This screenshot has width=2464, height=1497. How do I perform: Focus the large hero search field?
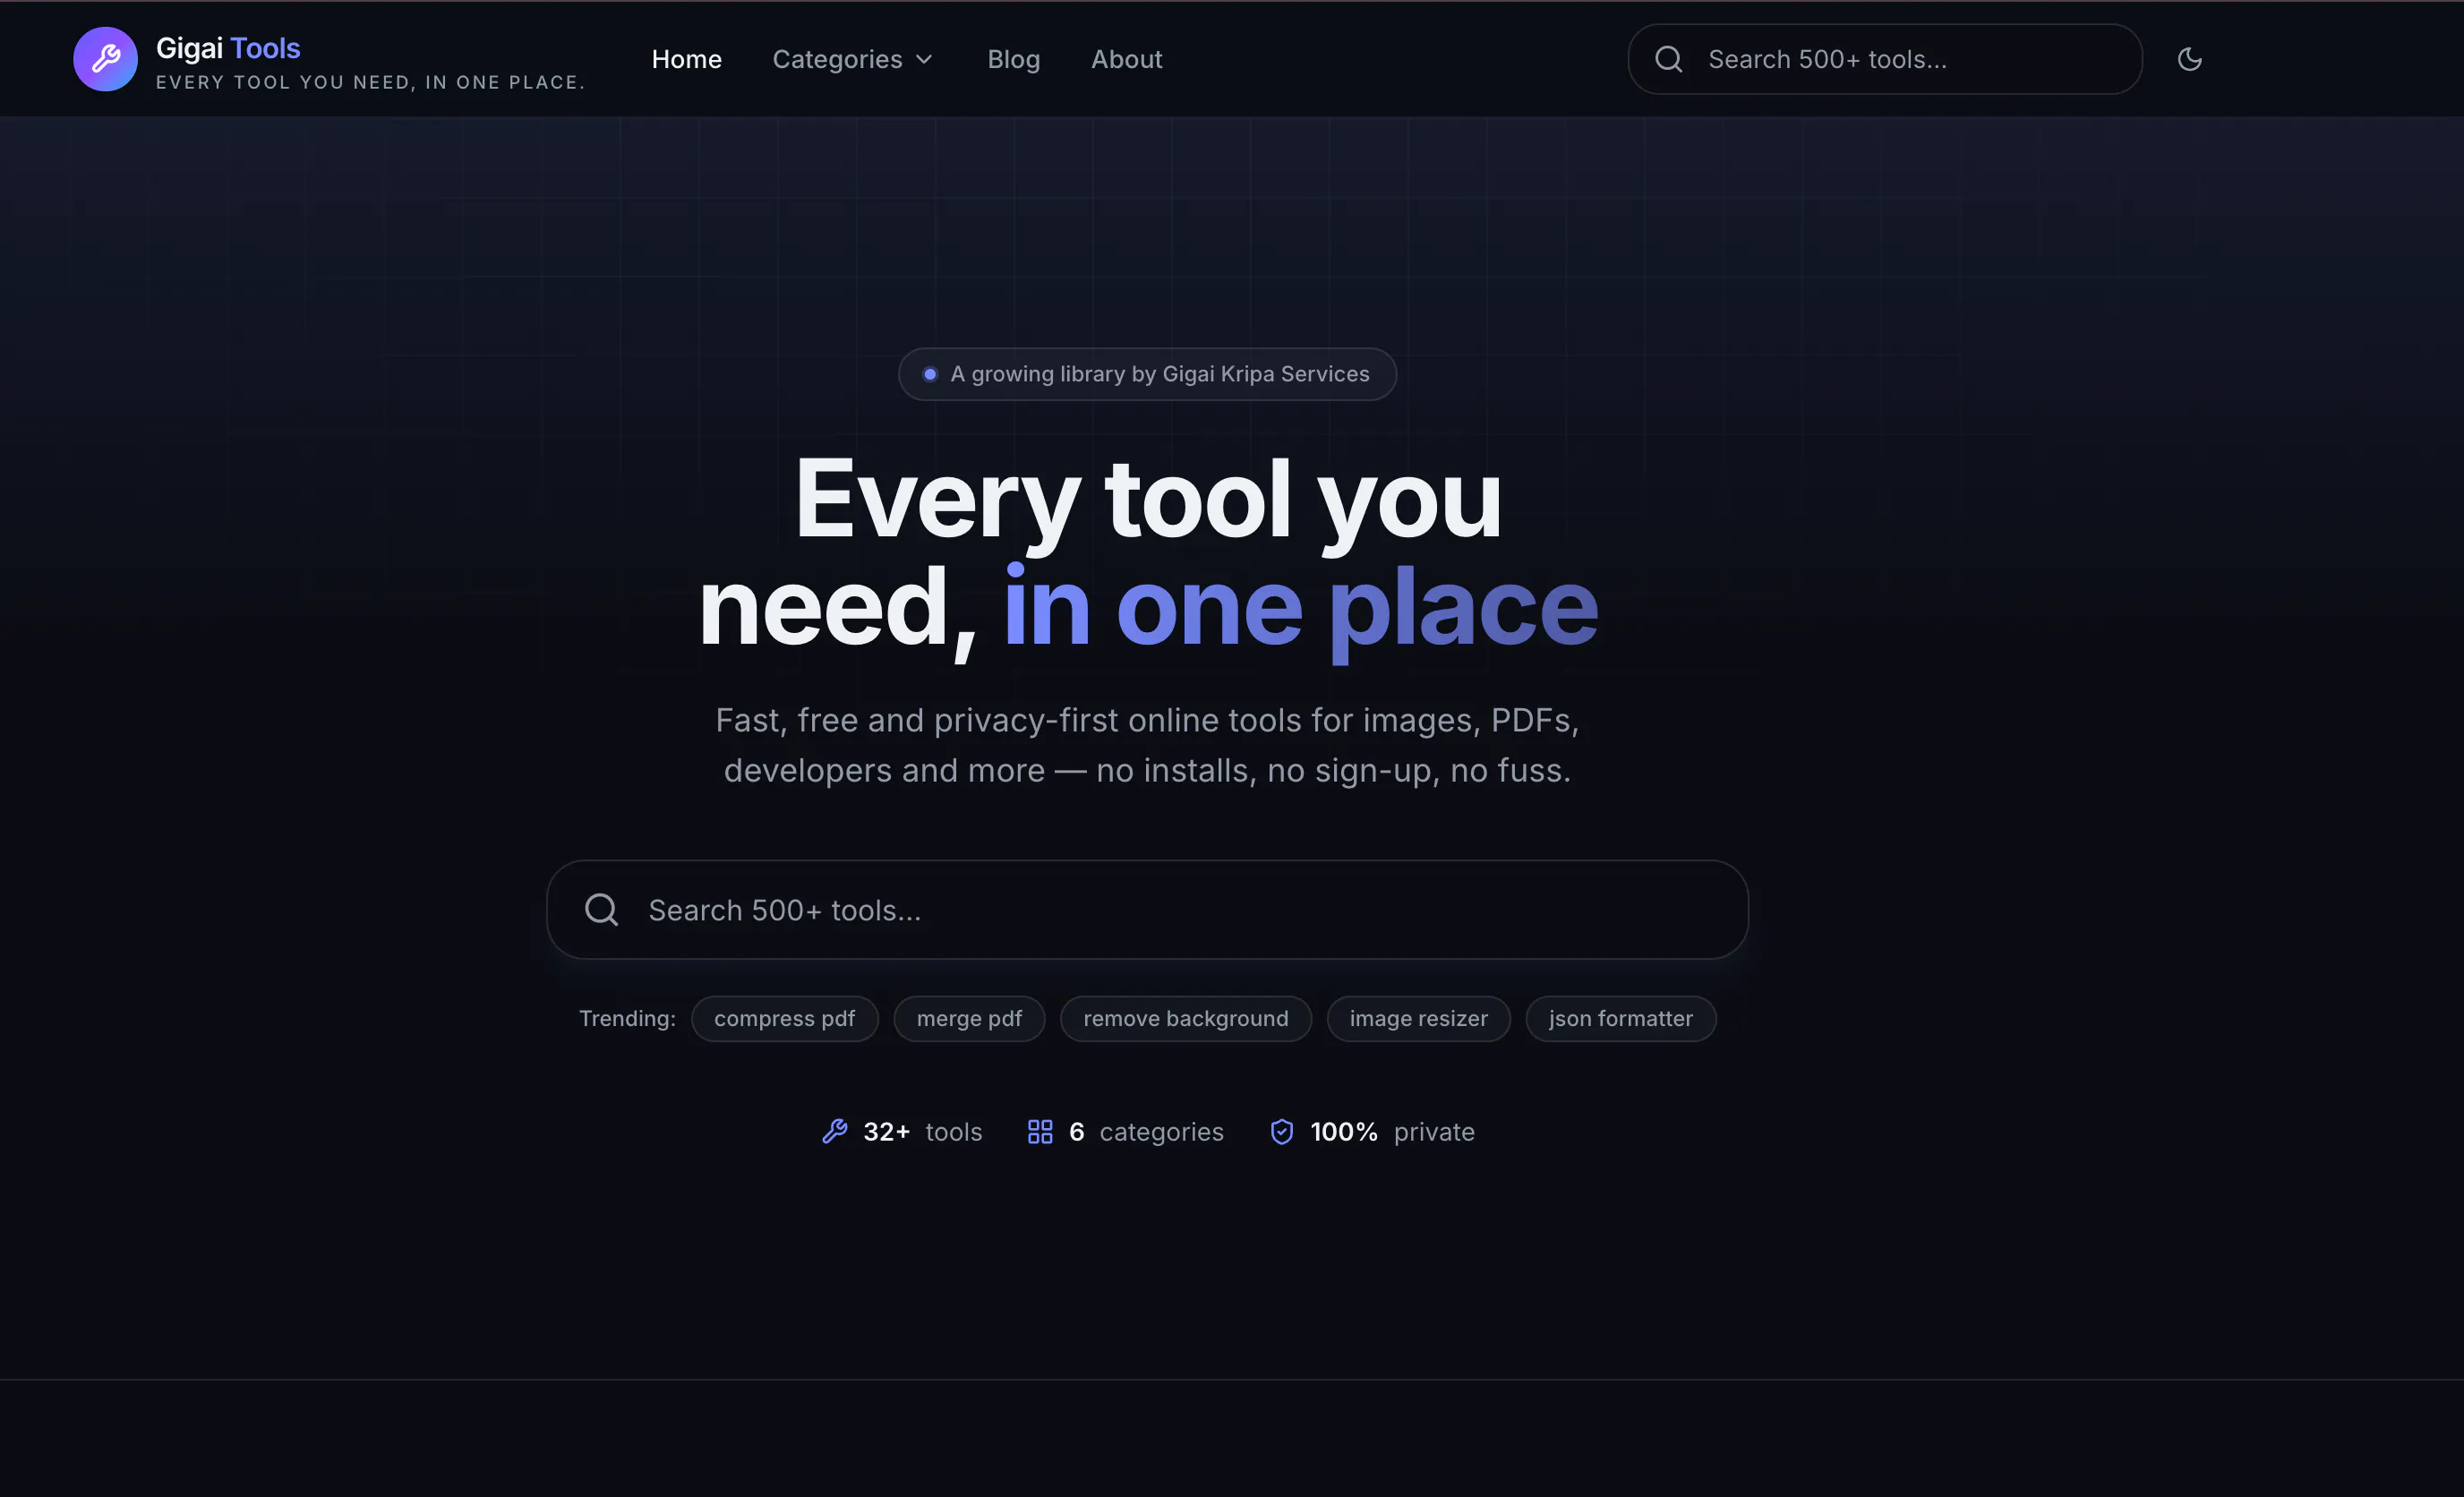coord(1147,910)
